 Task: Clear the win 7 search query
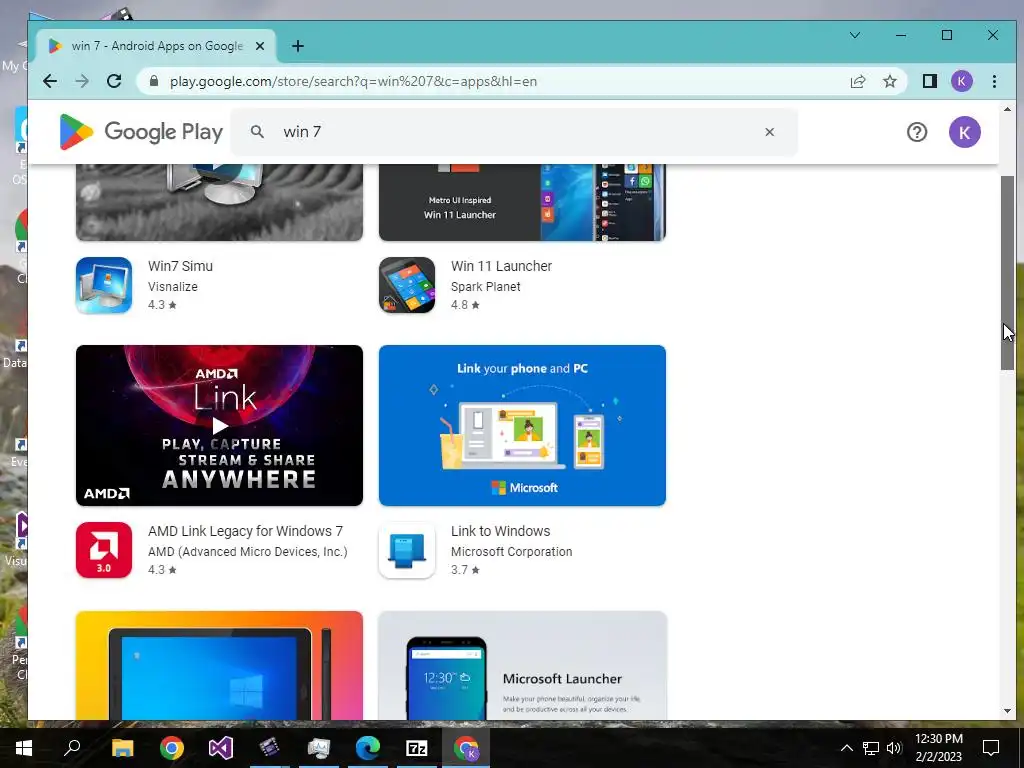point(769,132)
